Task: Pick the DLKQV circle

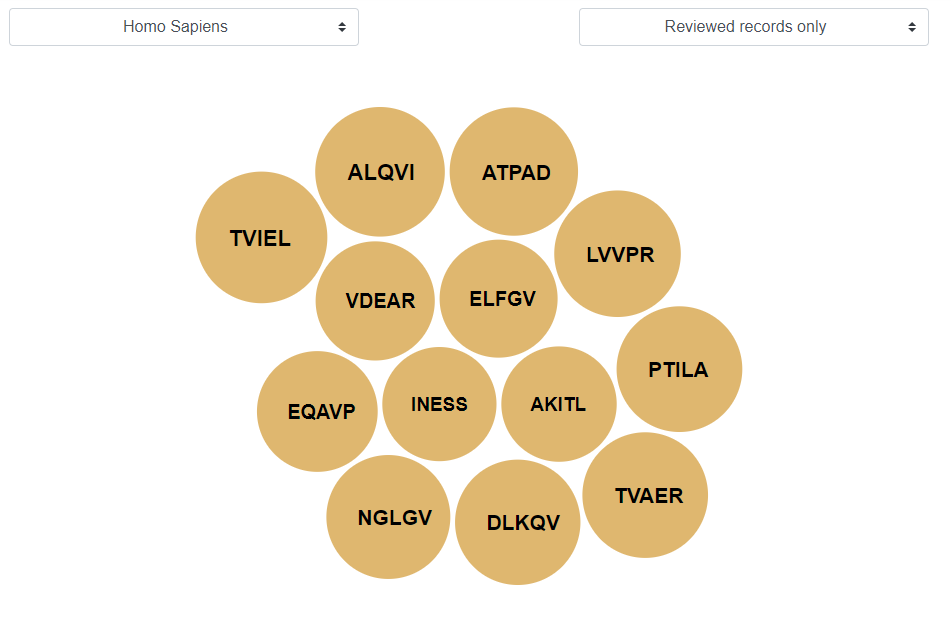Action: point(518,522)
